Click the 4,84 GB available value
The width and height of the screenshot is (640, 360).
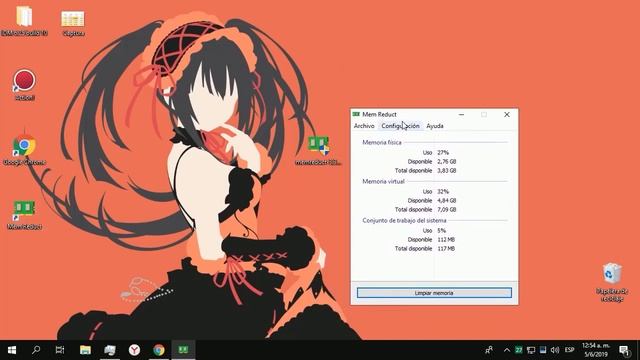[x=447, y=200]
